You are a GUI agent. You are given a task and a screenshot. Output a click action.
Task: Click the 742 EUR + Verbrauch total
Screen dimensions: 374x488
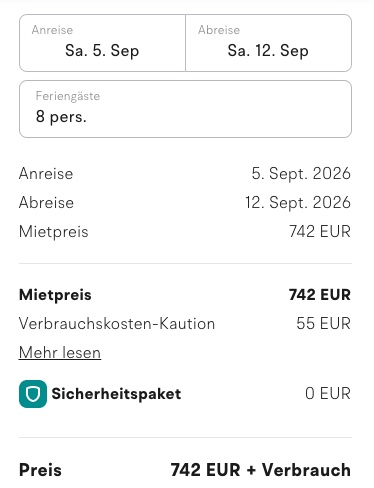[261, 470]
